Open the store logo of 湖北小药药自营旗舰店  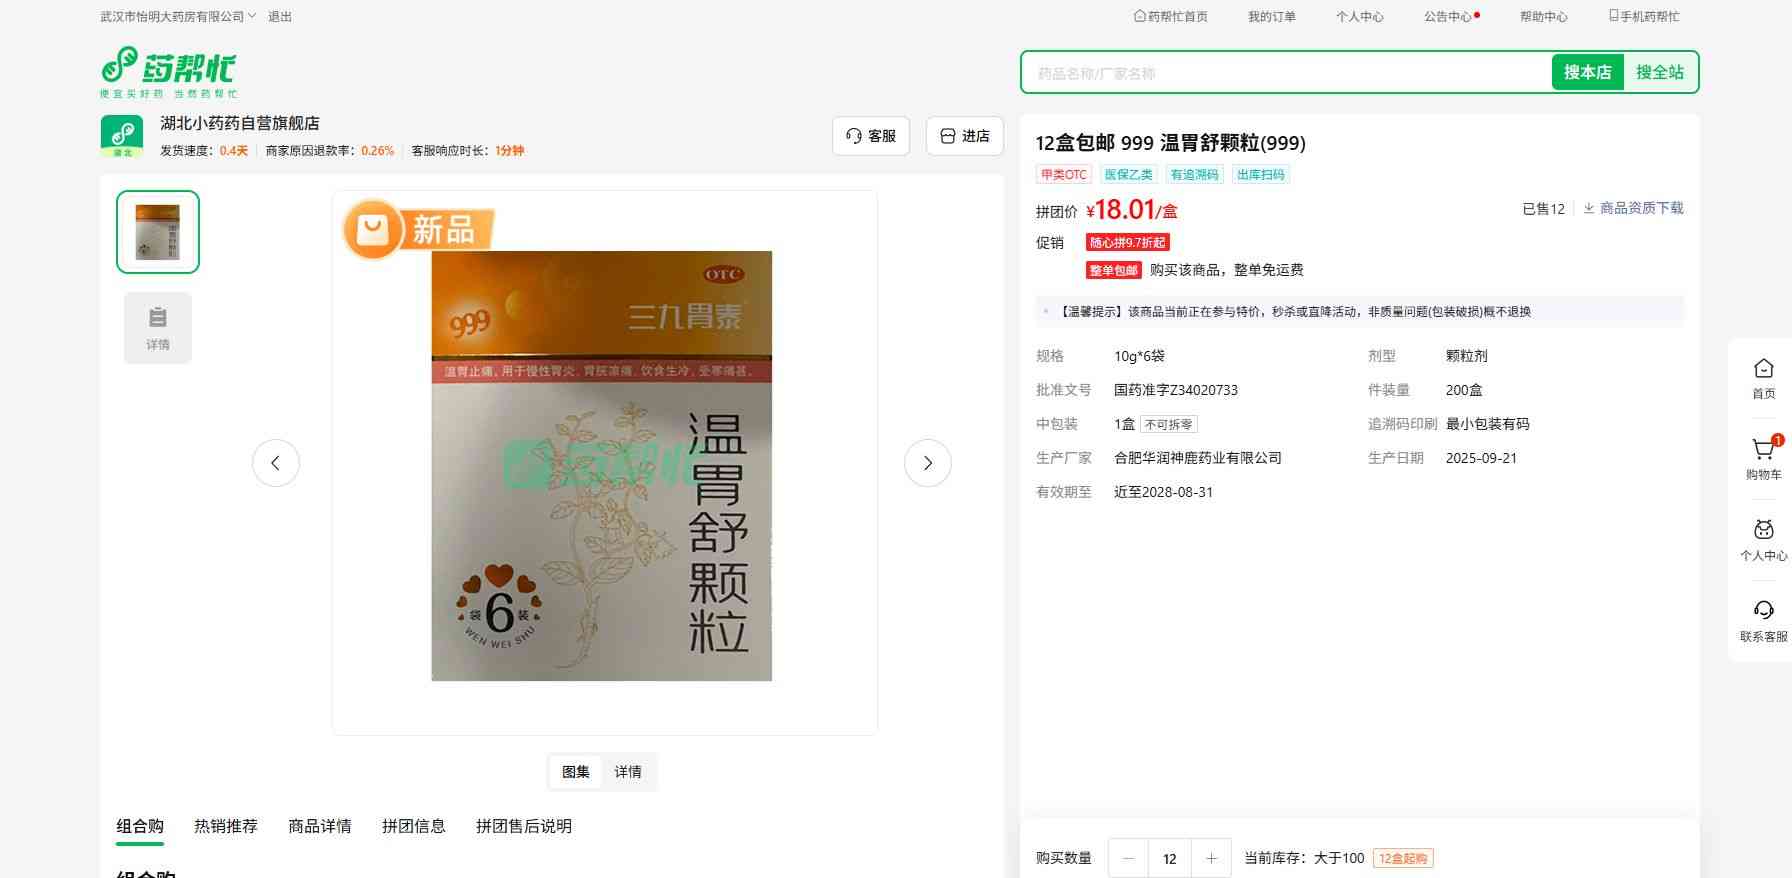tap(122, 136)
